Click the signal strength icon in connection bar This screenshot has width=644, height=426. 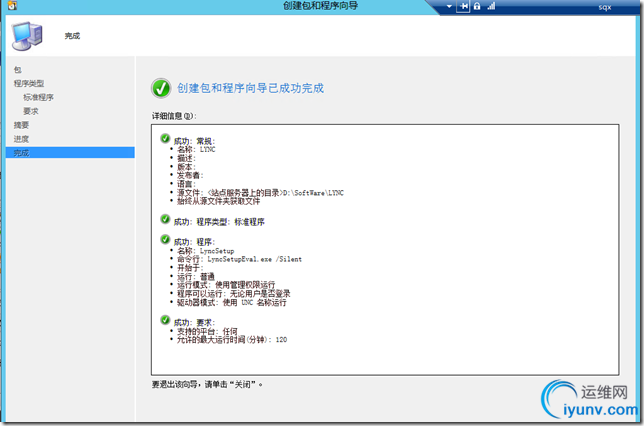[x=491, y=6]
